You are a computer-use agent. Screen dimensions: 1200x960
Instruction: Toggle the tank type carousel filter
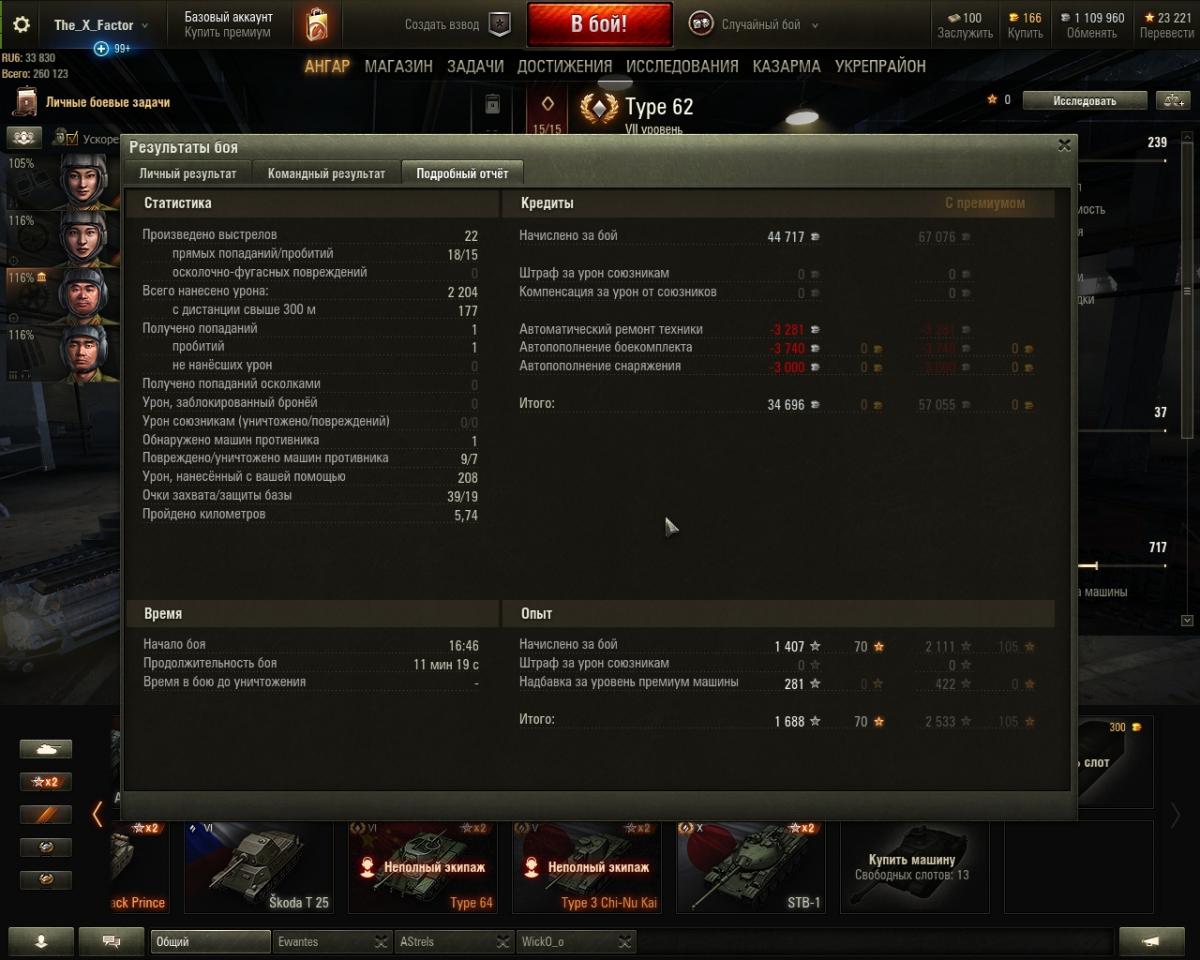point(46,749)
